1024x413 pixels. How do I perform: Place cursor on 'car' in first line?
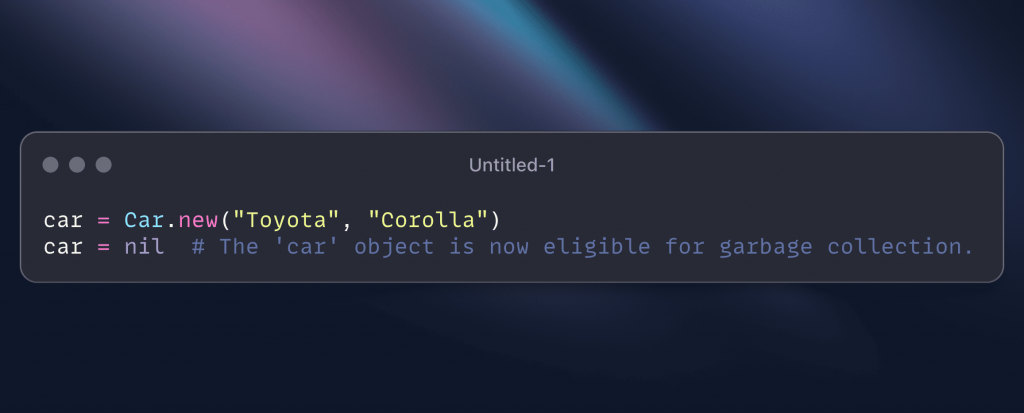tap(63, 220)
